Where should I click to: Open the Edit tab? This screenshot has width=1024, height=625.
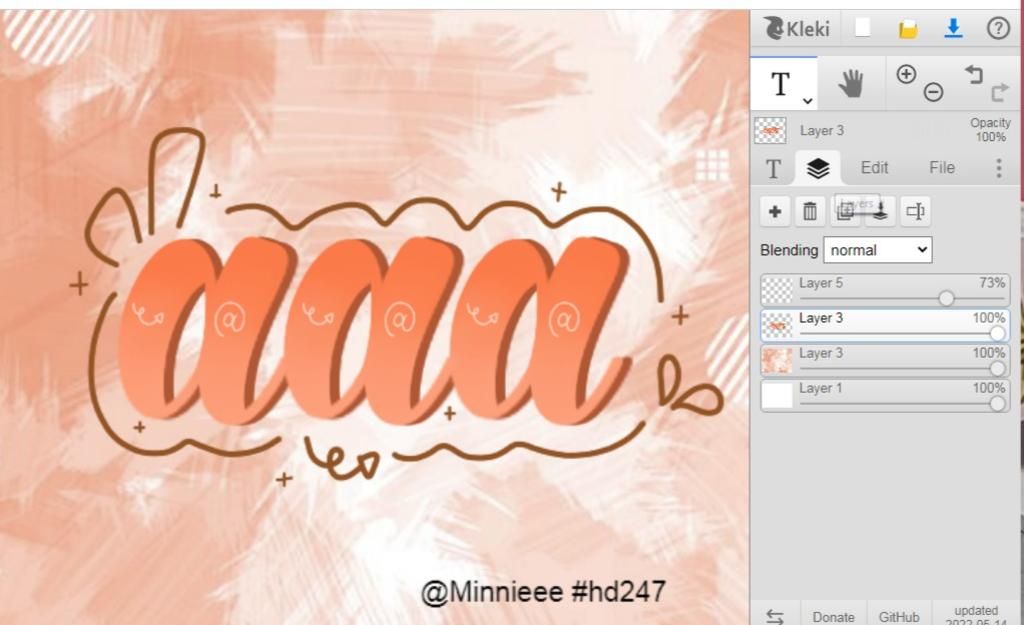click(x=874, y=168)
